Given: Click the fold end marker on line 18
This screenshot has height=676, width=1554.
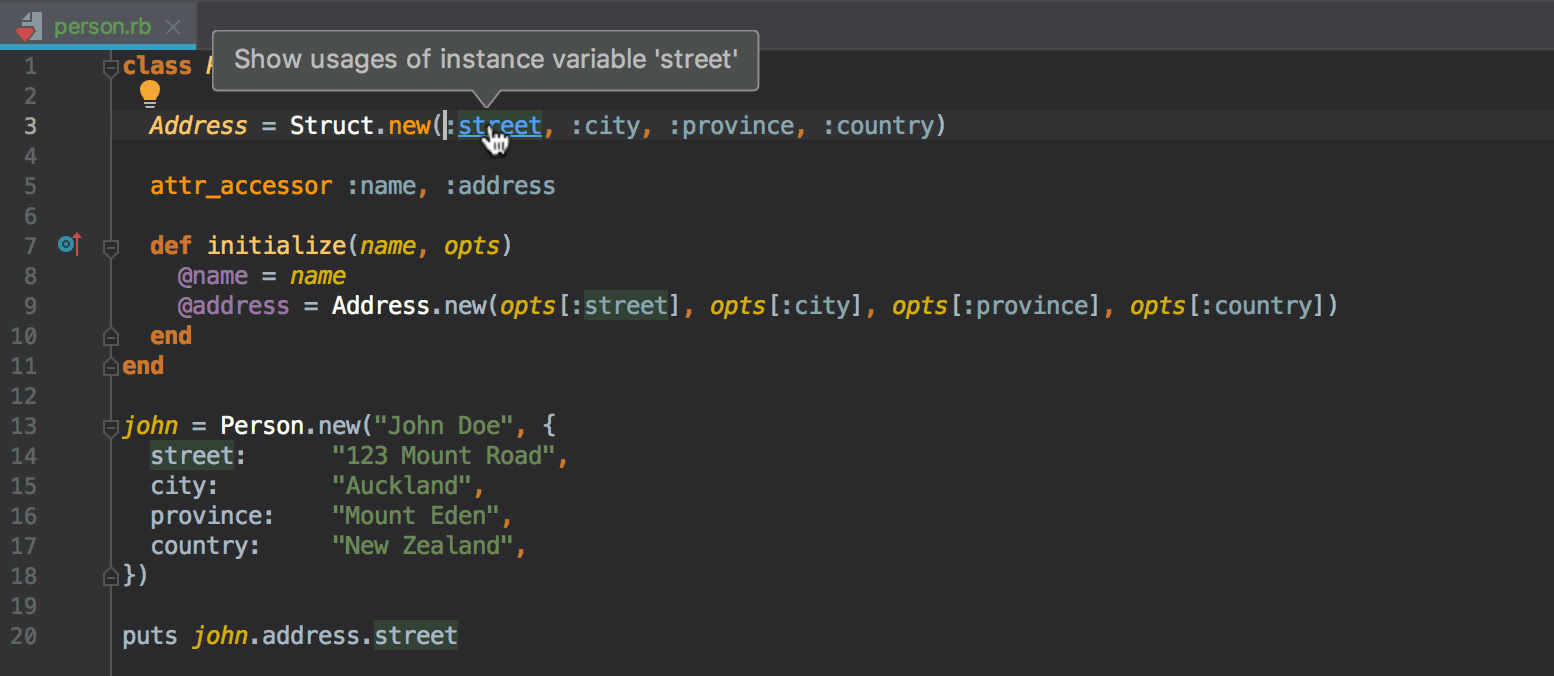Looking at the screenshot, I should [x=111, y=576].
